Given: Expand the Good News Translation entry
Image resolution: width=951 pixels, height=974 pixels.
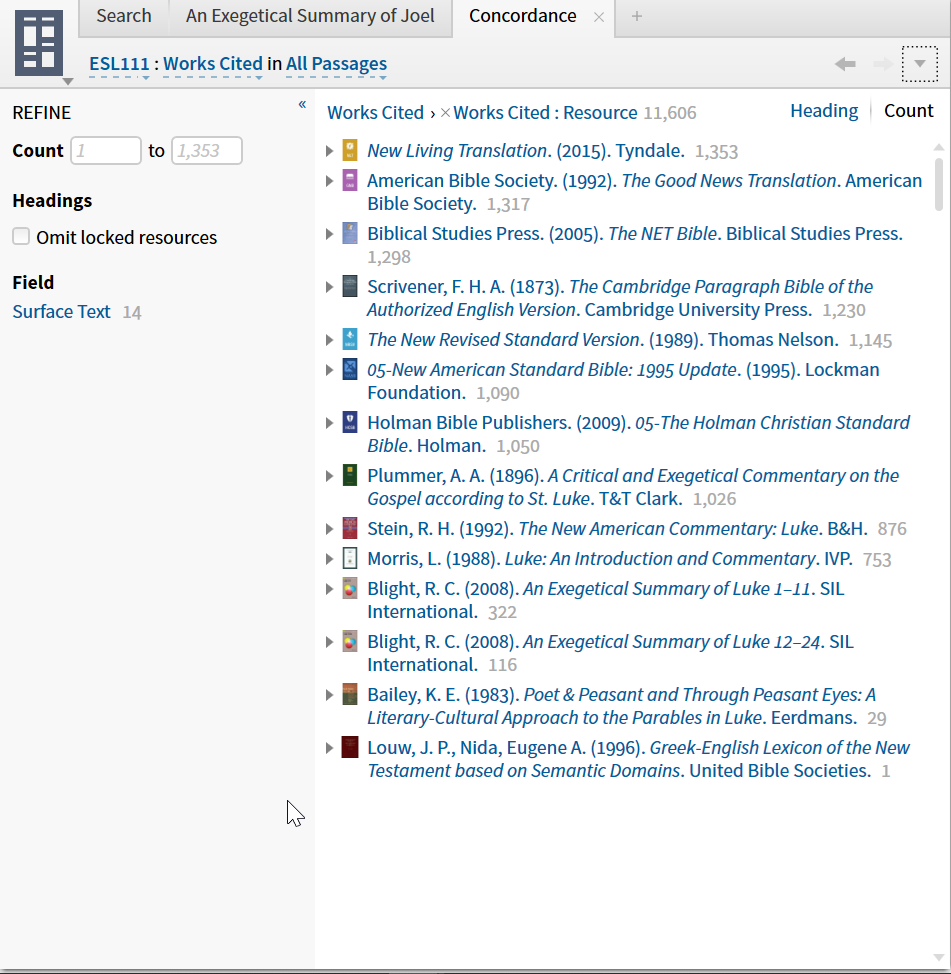Looking at the screenshot, I should pos(330,180).
